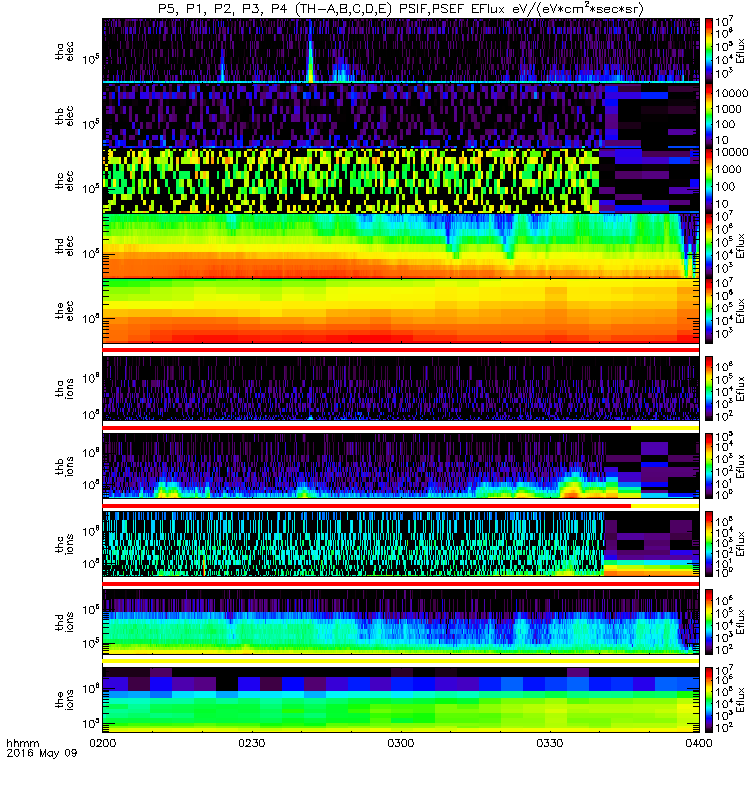
Task: Click the '2016 May 09' date label
Action: 42,753
